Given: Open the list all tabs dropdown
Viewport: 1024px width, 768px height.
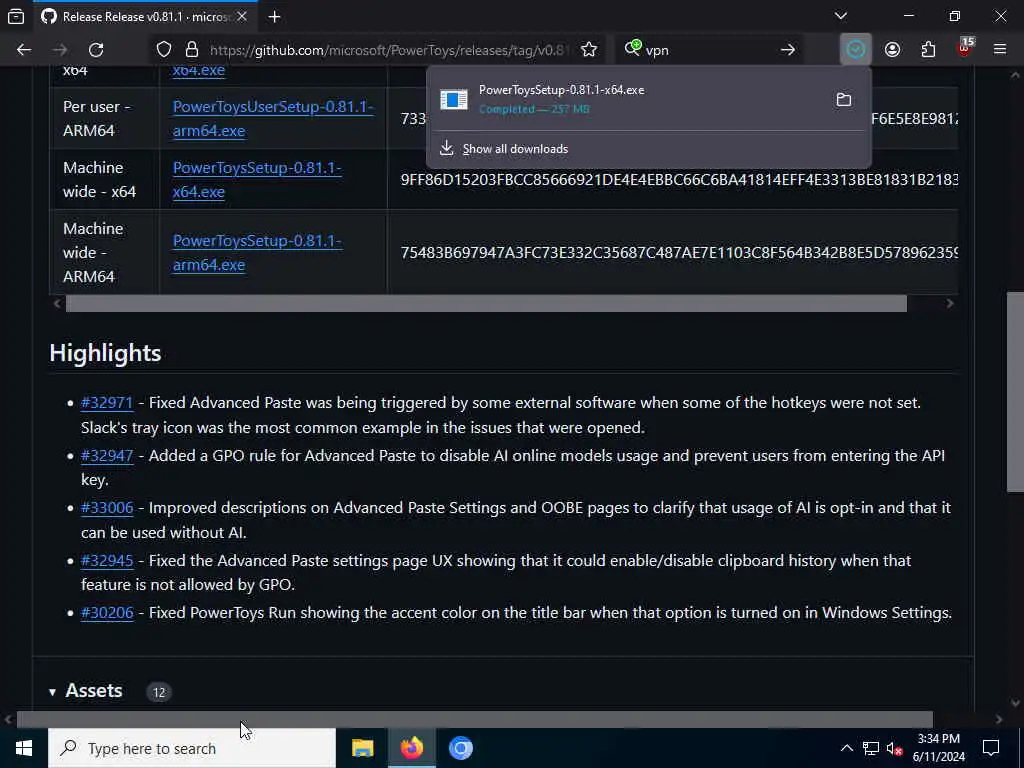Looking at the screenshot, I should (x=840, y=16).
